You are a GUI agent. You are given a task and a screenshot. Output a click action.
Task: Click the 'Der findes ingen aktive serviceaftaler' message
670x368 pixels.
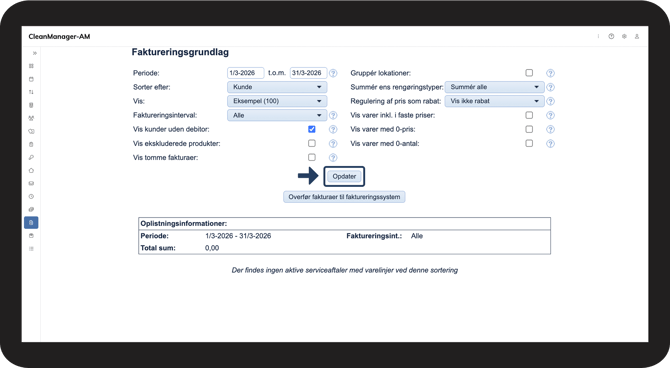pyautogui.click(x=344, y=270)
